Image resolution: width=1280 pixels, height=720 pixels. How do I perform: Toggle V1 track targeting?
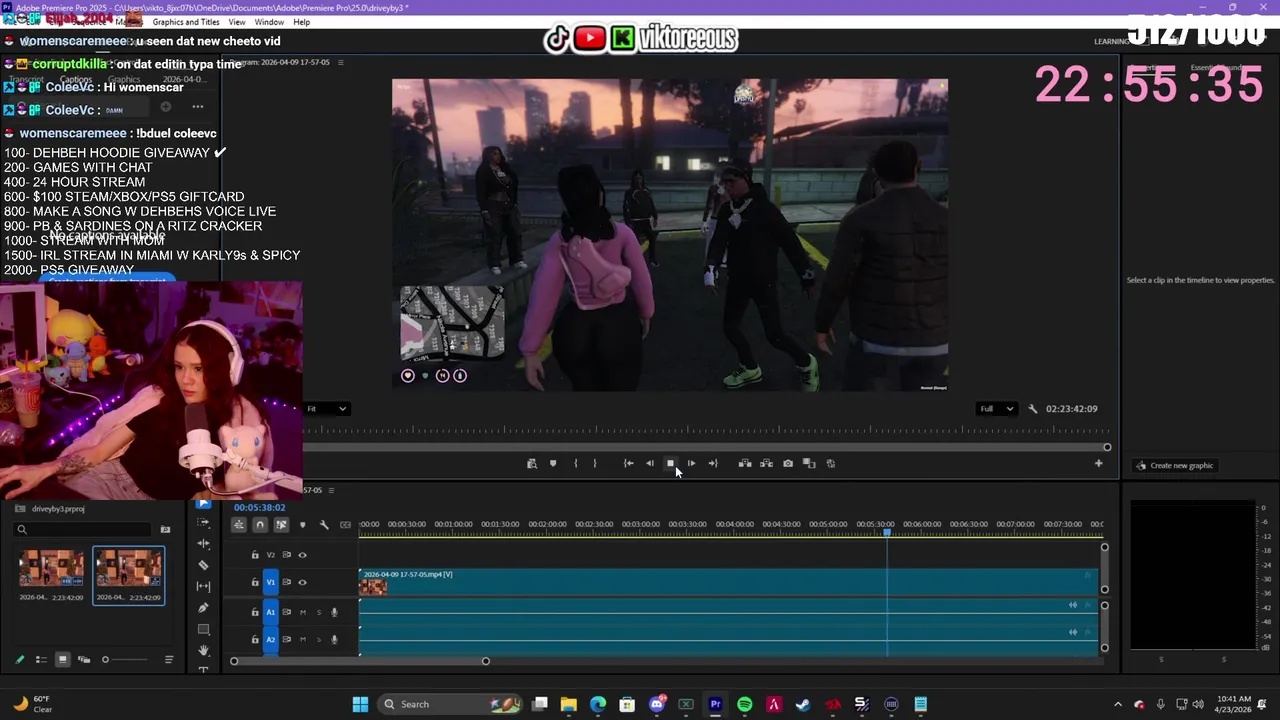tap(270, 582)
